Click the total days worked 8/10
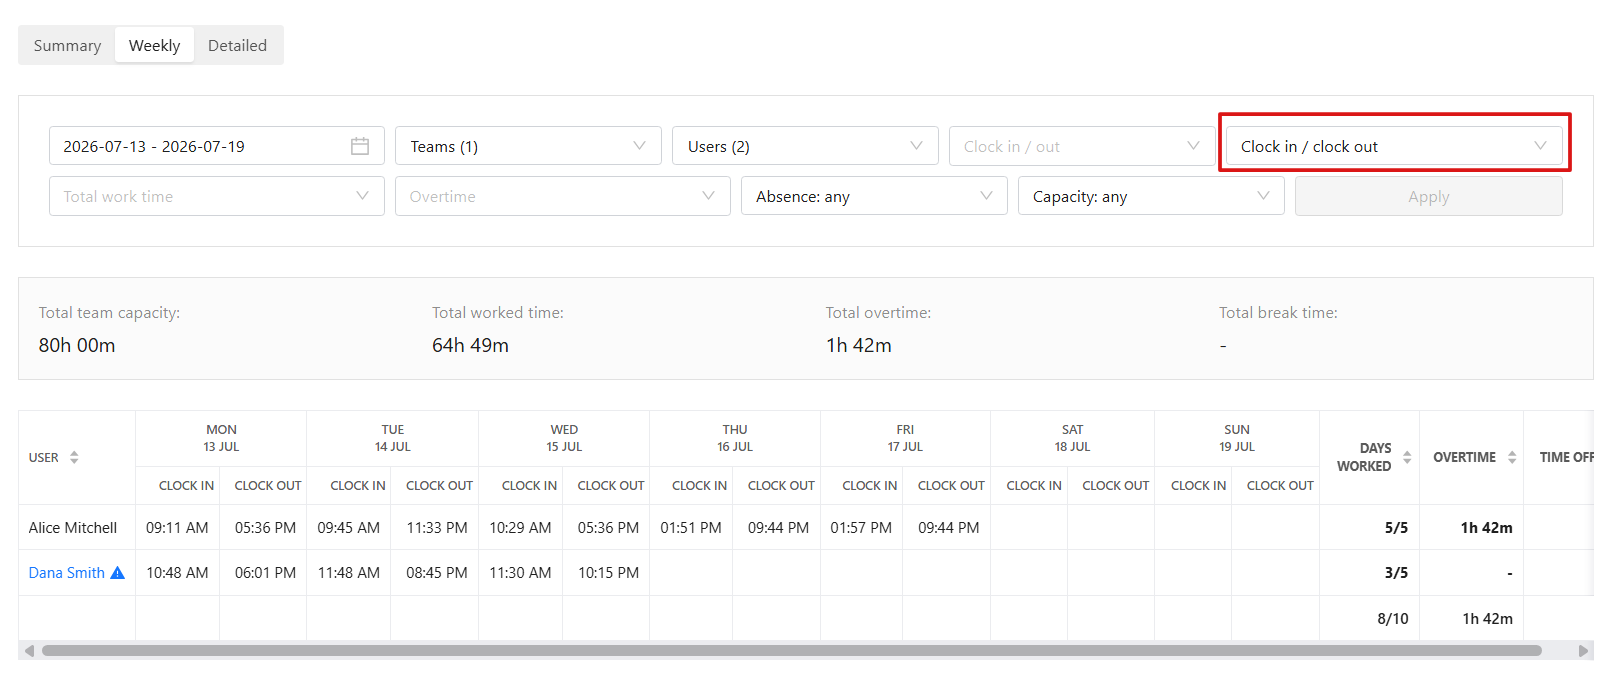Screen dimensions: 1610x679 pyautogui.click(x=1393, y=619)
